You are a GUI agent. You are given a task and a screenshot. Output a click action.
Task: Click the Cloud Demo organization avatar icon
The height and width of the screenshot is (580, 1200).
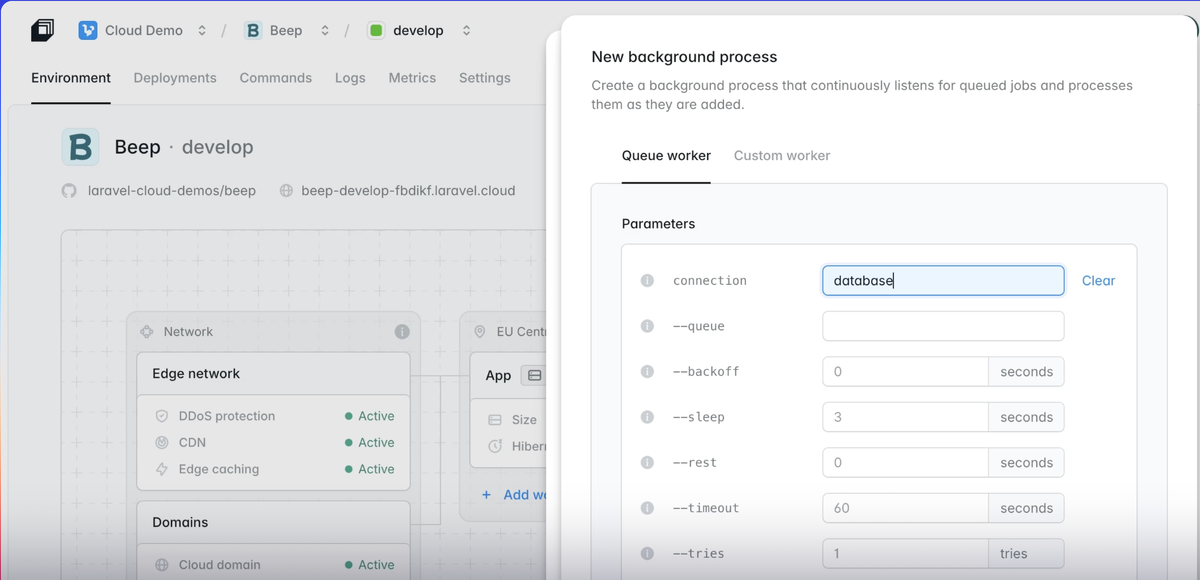pyautogui.click(x=88, y=30)
